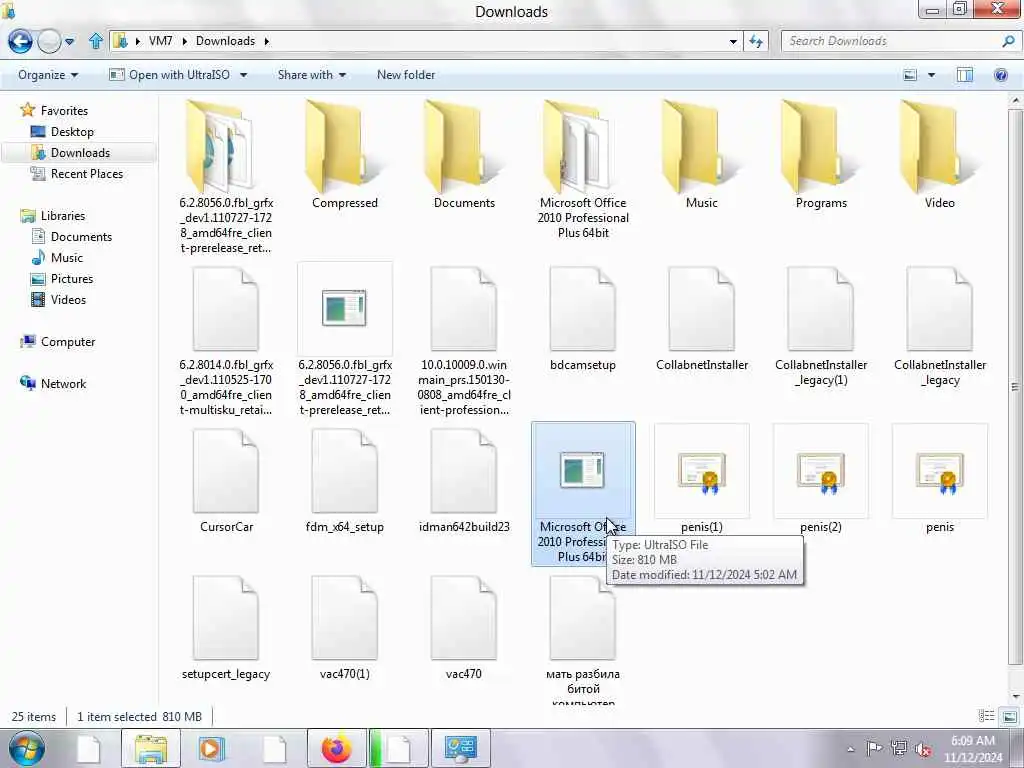Select the 6.2.8014.0 multisku file

[x=226, y=340]
